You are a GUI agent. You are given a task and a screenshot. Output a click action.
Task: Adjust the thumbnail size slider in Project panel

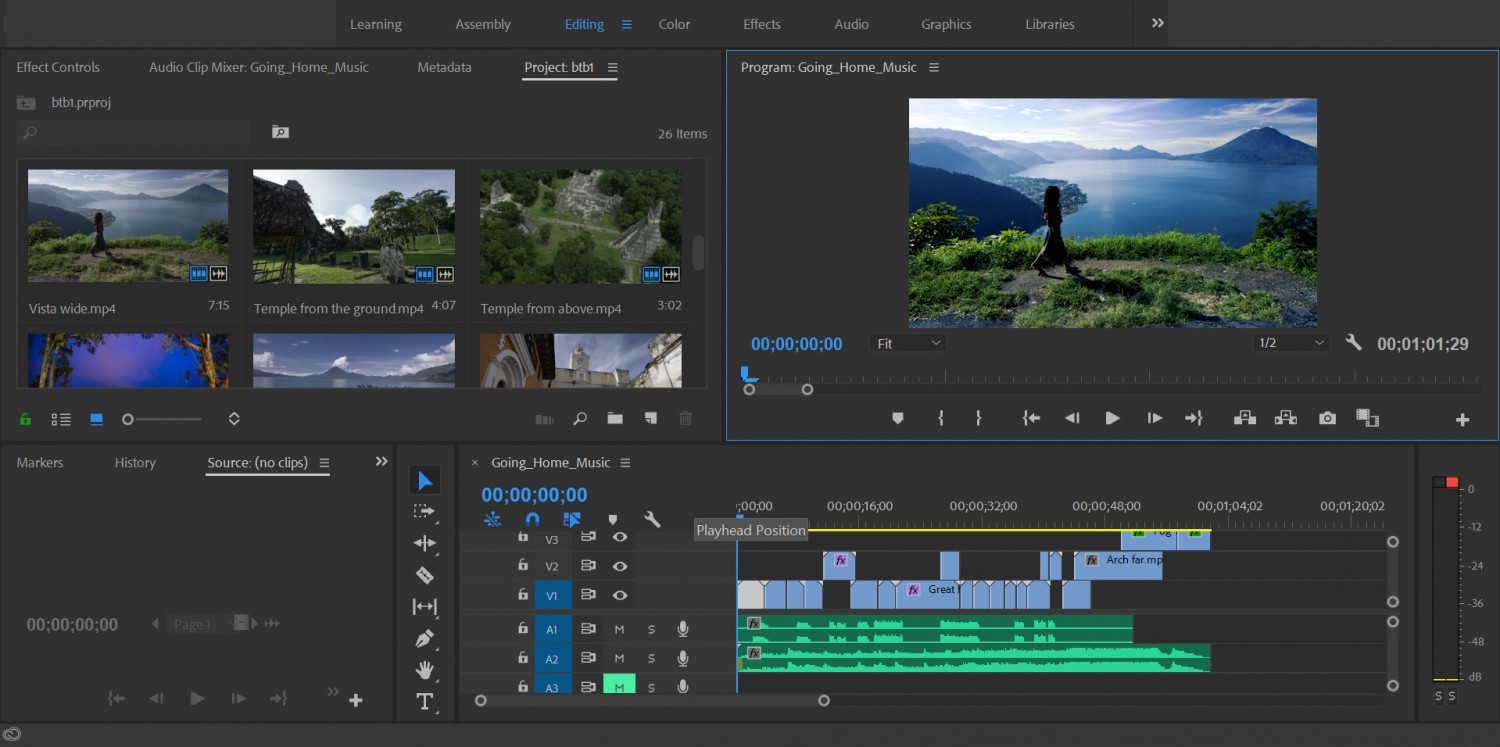[x=163, y=419]
